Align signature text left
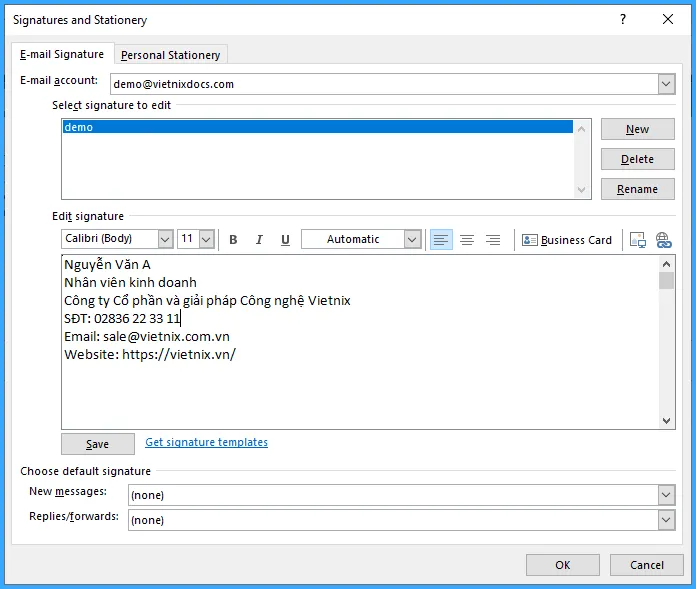The height and width of the screenshot is (589, 696). [440, 240]
